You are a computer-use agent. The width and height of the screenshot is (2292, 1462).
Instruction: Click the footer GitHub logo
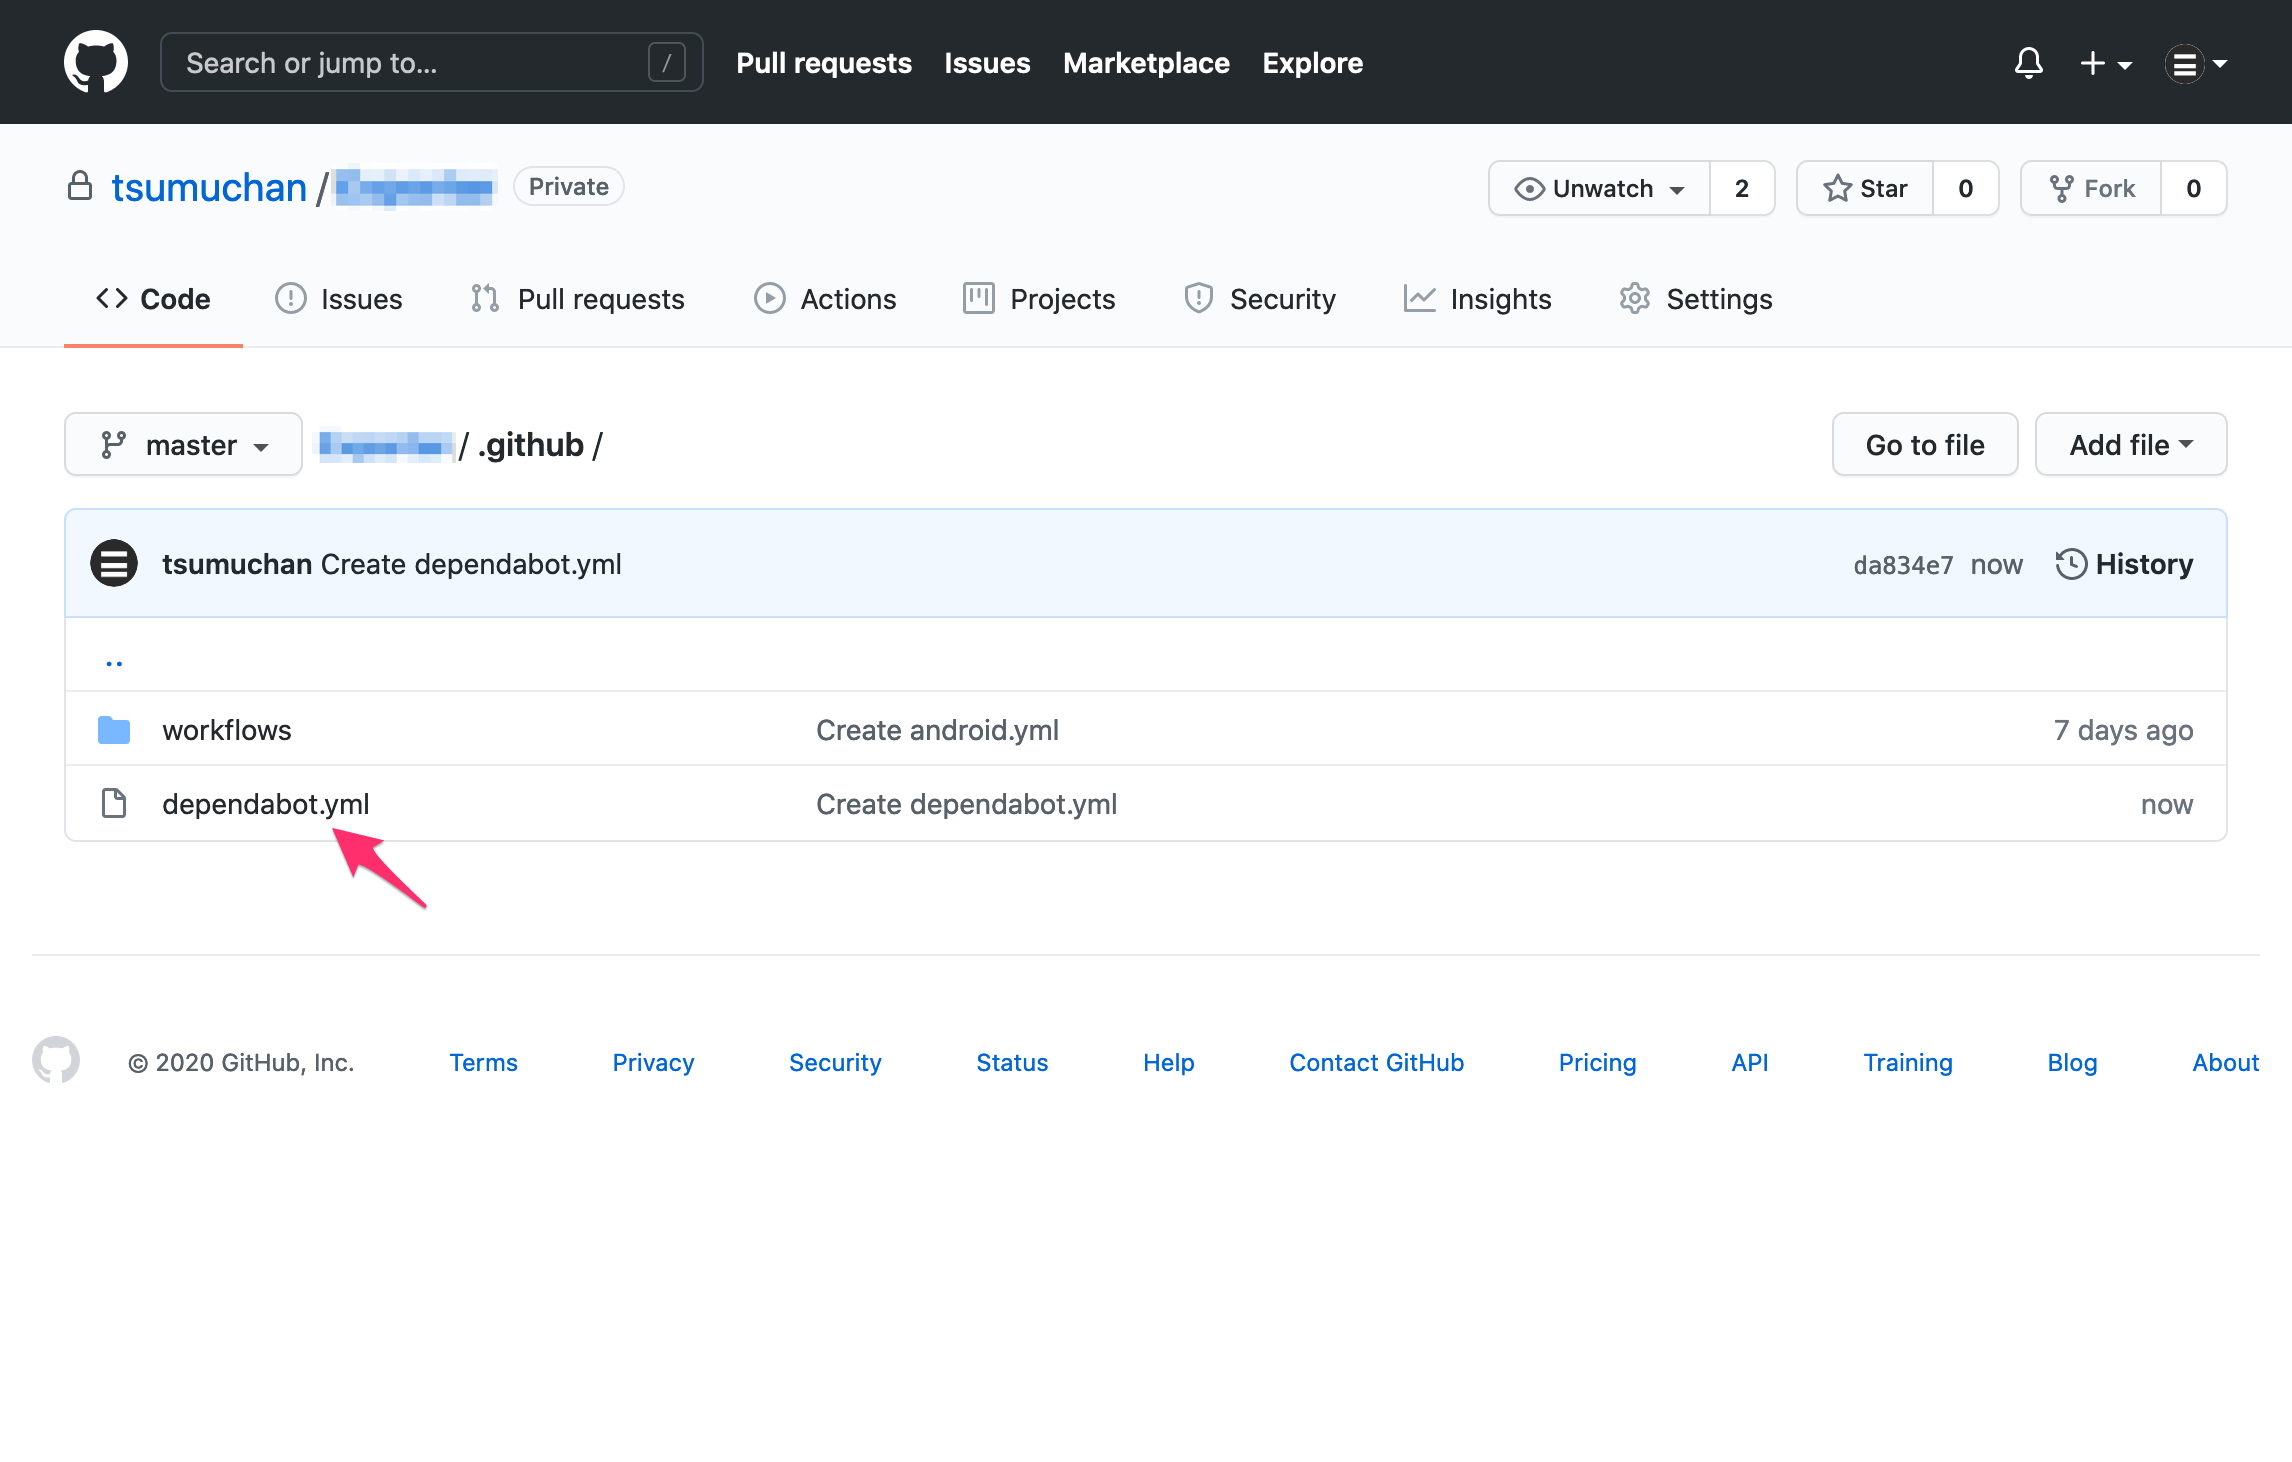point(56,1060)
